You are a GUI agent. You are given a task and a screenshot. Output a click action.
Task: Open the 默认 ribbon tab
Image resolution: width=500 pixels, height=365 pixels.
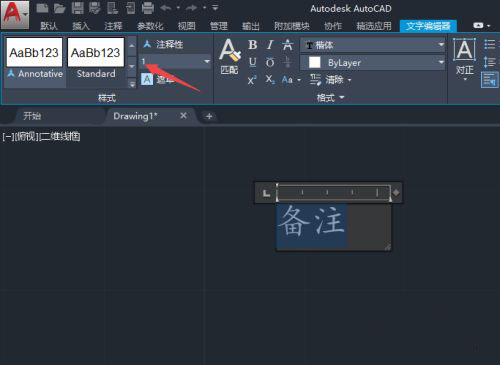click(49, 26)
